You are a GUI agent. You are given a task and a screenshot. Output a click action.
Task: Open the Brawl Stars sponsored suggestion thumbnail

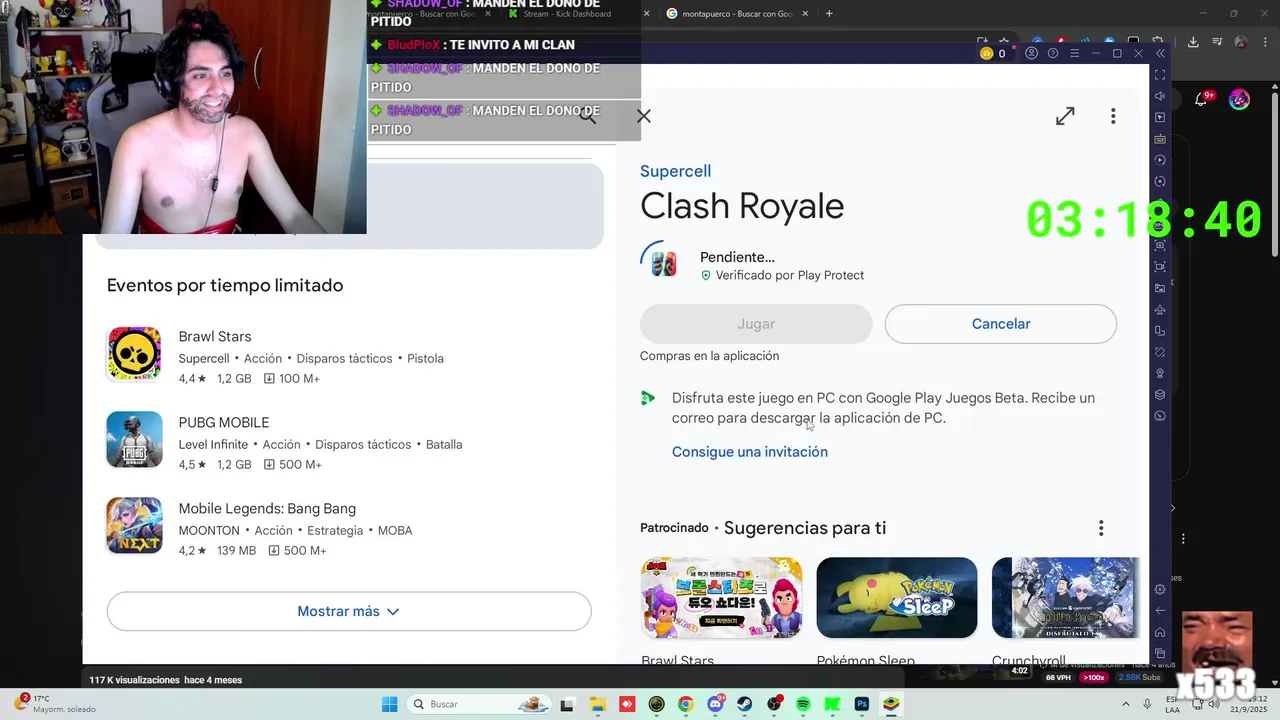tap(721, 597)
